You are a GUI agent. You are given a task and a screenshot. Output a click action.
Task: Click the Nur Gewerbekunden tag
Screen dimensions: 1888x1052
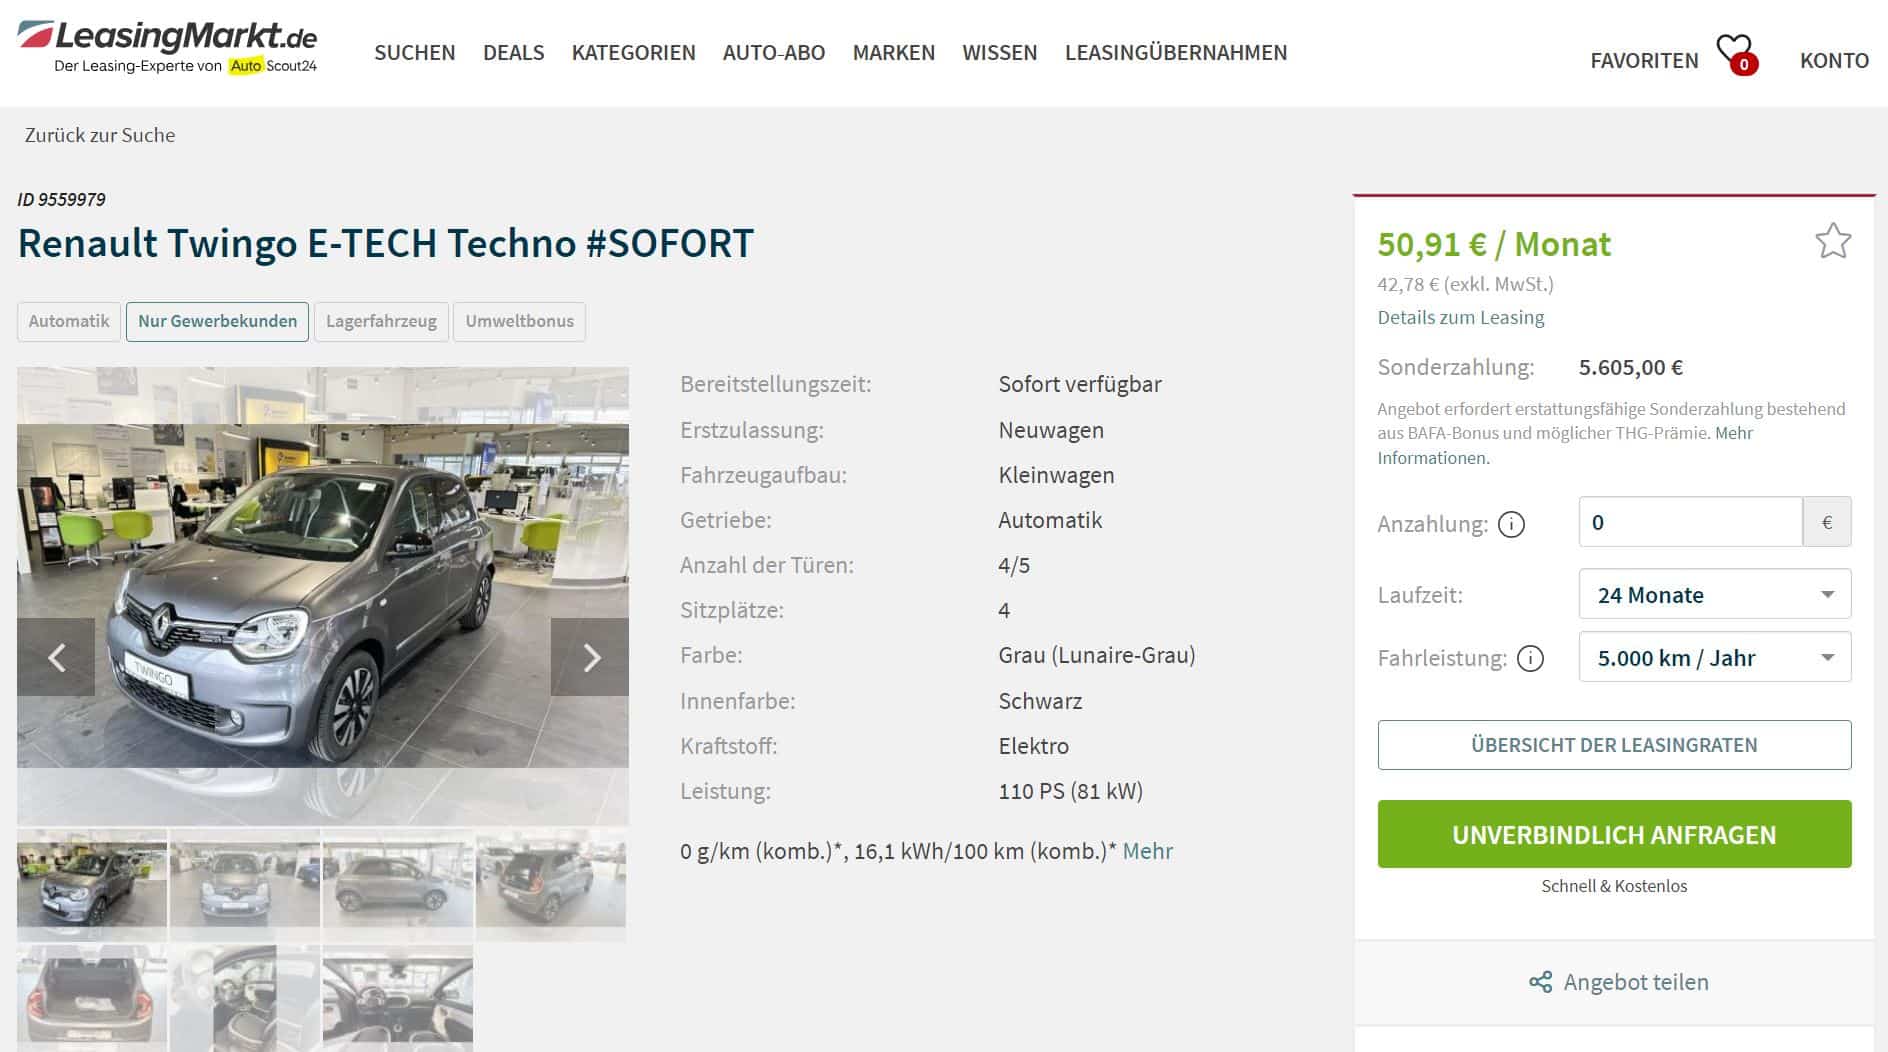tap(217, 321)
